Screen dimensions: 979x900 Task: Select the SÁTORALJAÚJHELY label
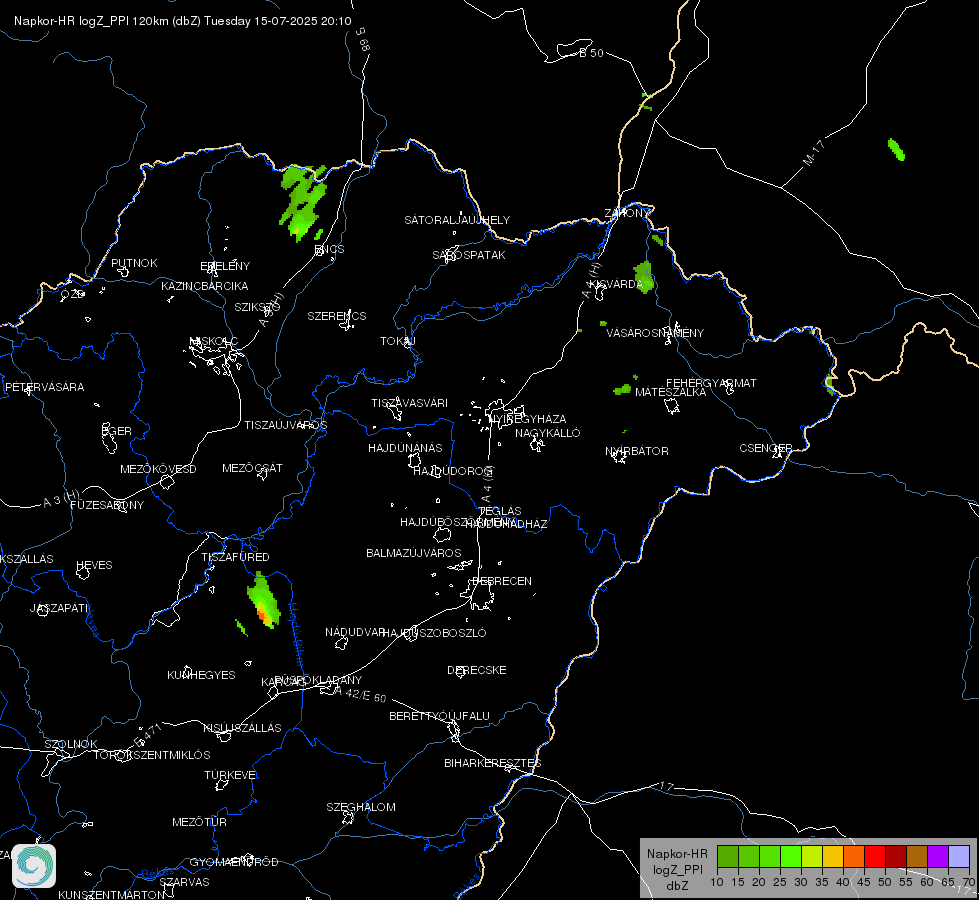point(457,220)
